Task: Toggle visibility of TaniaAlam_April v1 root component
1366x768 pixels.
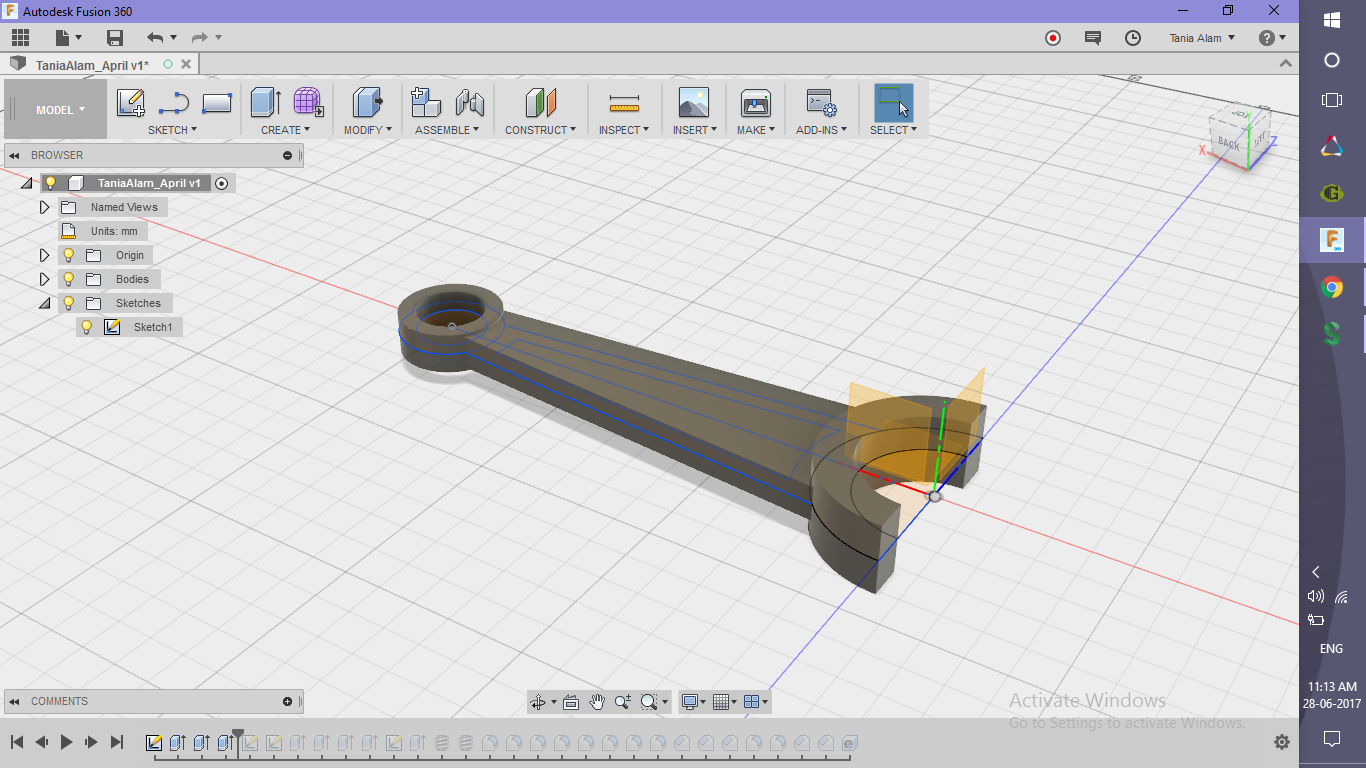Action: pos(50,183)
